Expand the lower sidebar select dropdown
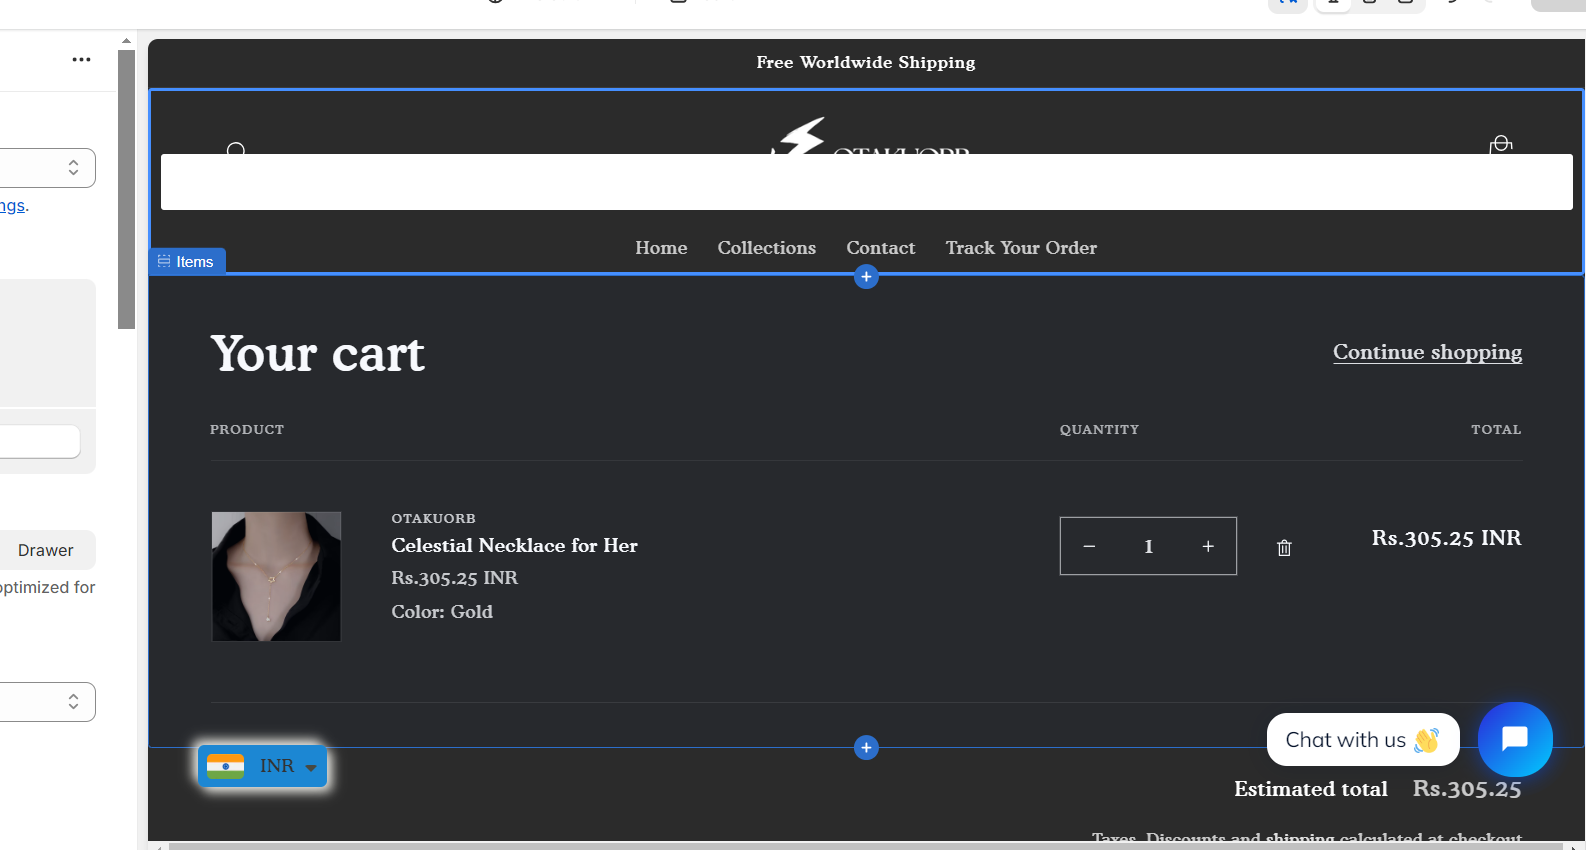The height and width of the screenshot is (850, 1586). pyautogui.click(x=48, y=702)
